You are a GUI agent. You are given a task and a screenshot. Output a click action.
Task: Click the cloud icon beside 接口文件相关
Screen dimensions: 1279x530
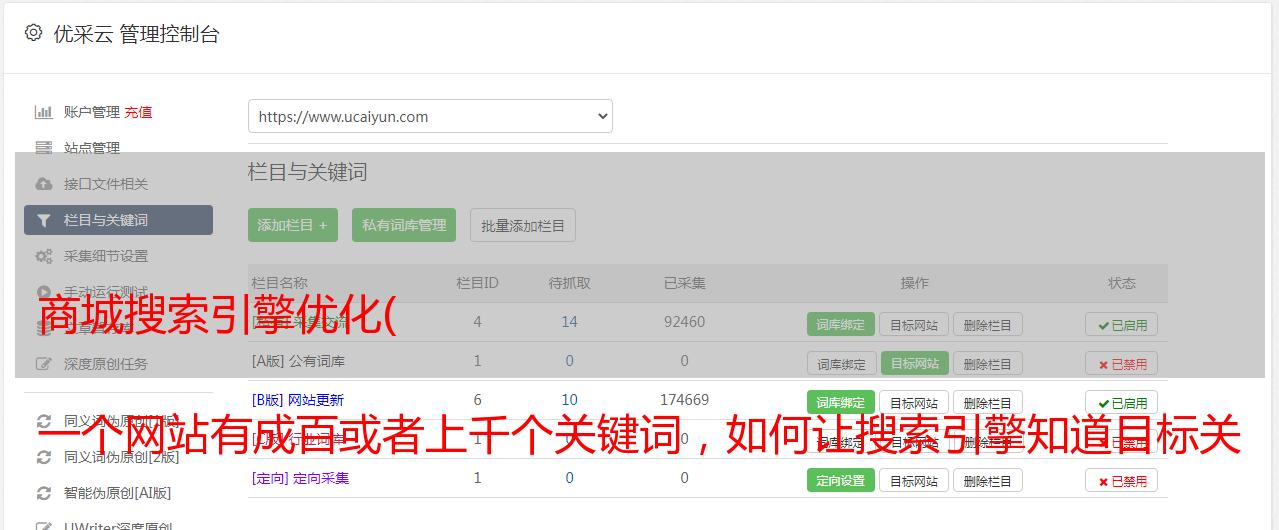tap(44, 184)
